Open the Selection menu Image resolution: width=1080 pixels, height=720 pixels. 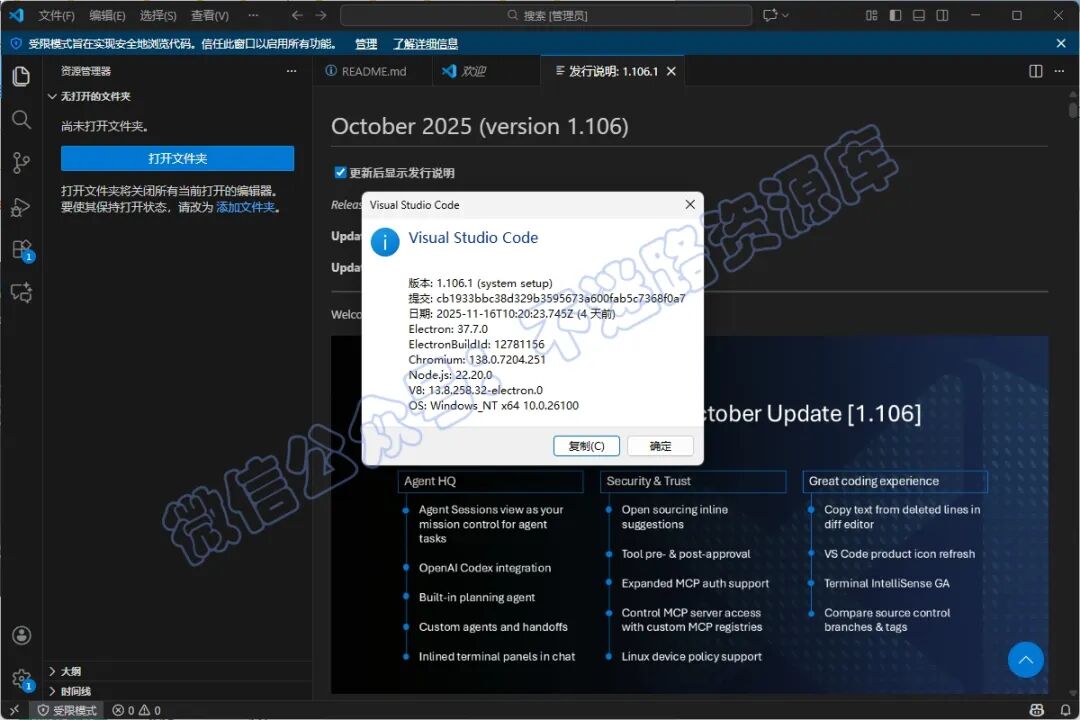click(158, 15)
